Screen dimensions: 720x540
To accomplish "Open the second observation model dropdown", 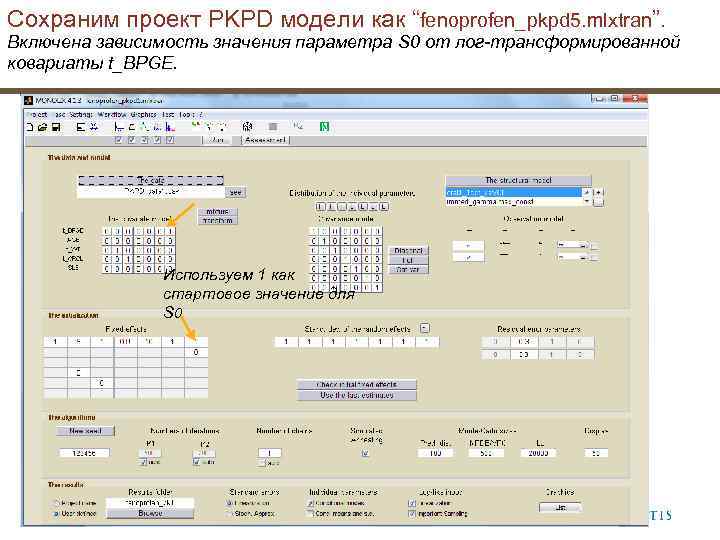I will pyautogui.click(x=573, y=258).
